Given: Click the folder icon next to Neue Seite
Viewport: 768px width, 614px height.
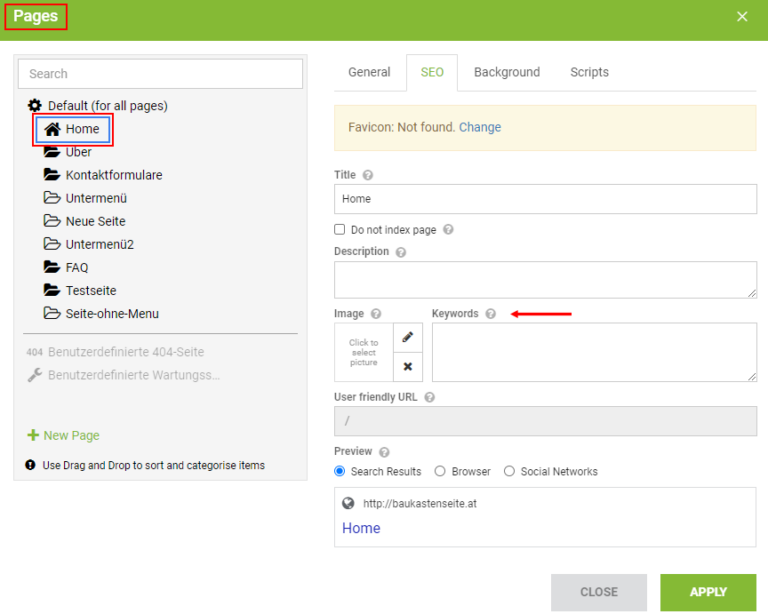Looking at the screenshot, I should (x=52, y=220).
